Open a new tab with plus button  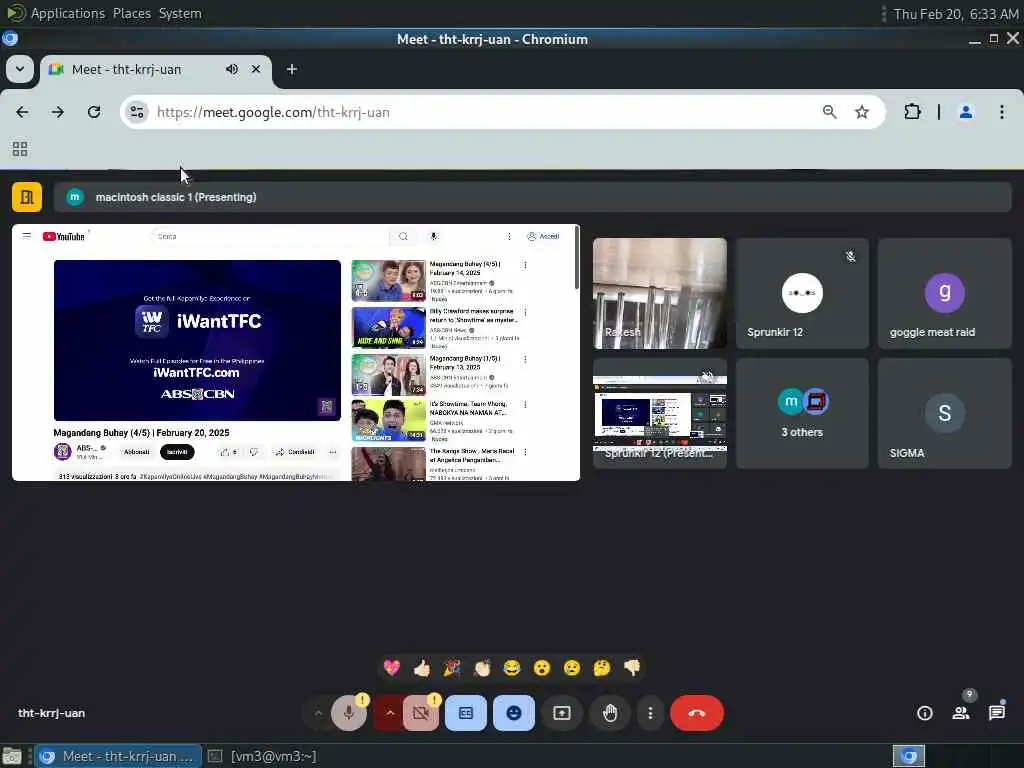[x=292, y=69]
